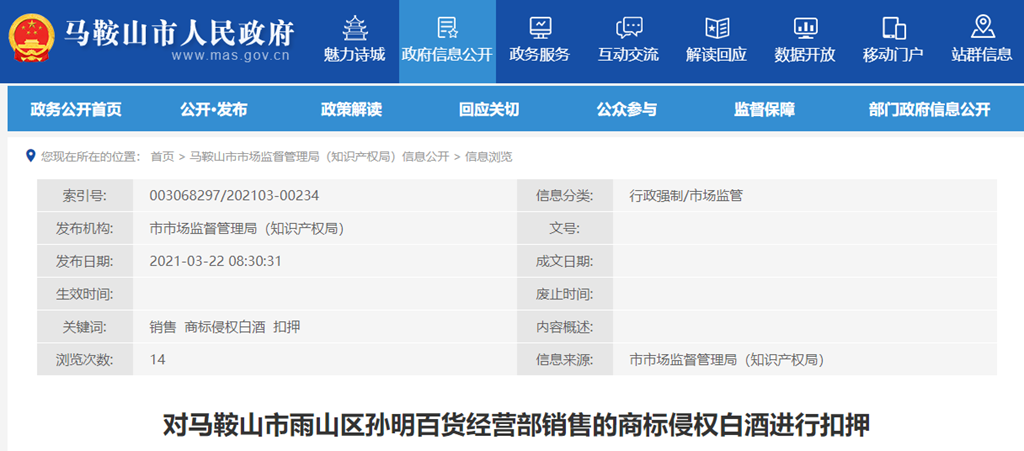Click the 信息分类 label cell
Viewport: 1024px width, 451px height.
565,195
